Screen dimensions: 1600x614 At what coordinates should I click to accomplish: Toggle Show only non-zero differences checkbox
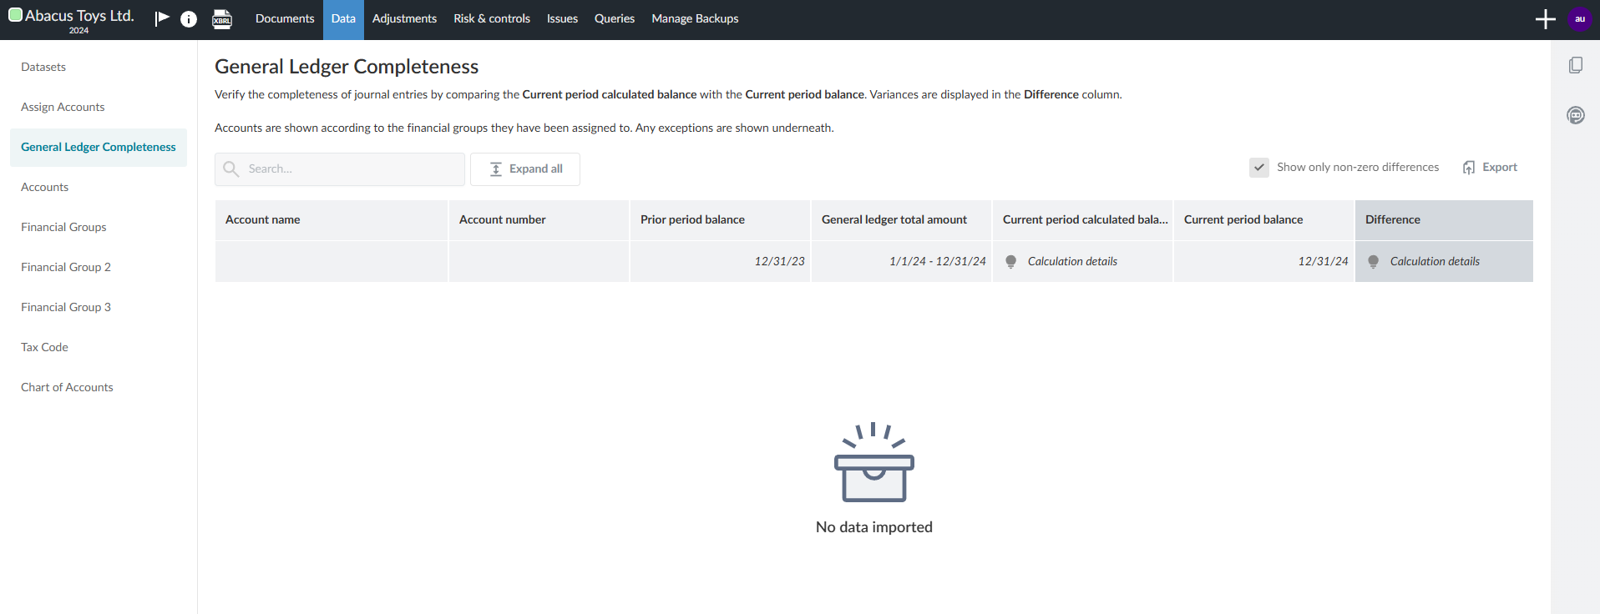[x=1259, y=168]
